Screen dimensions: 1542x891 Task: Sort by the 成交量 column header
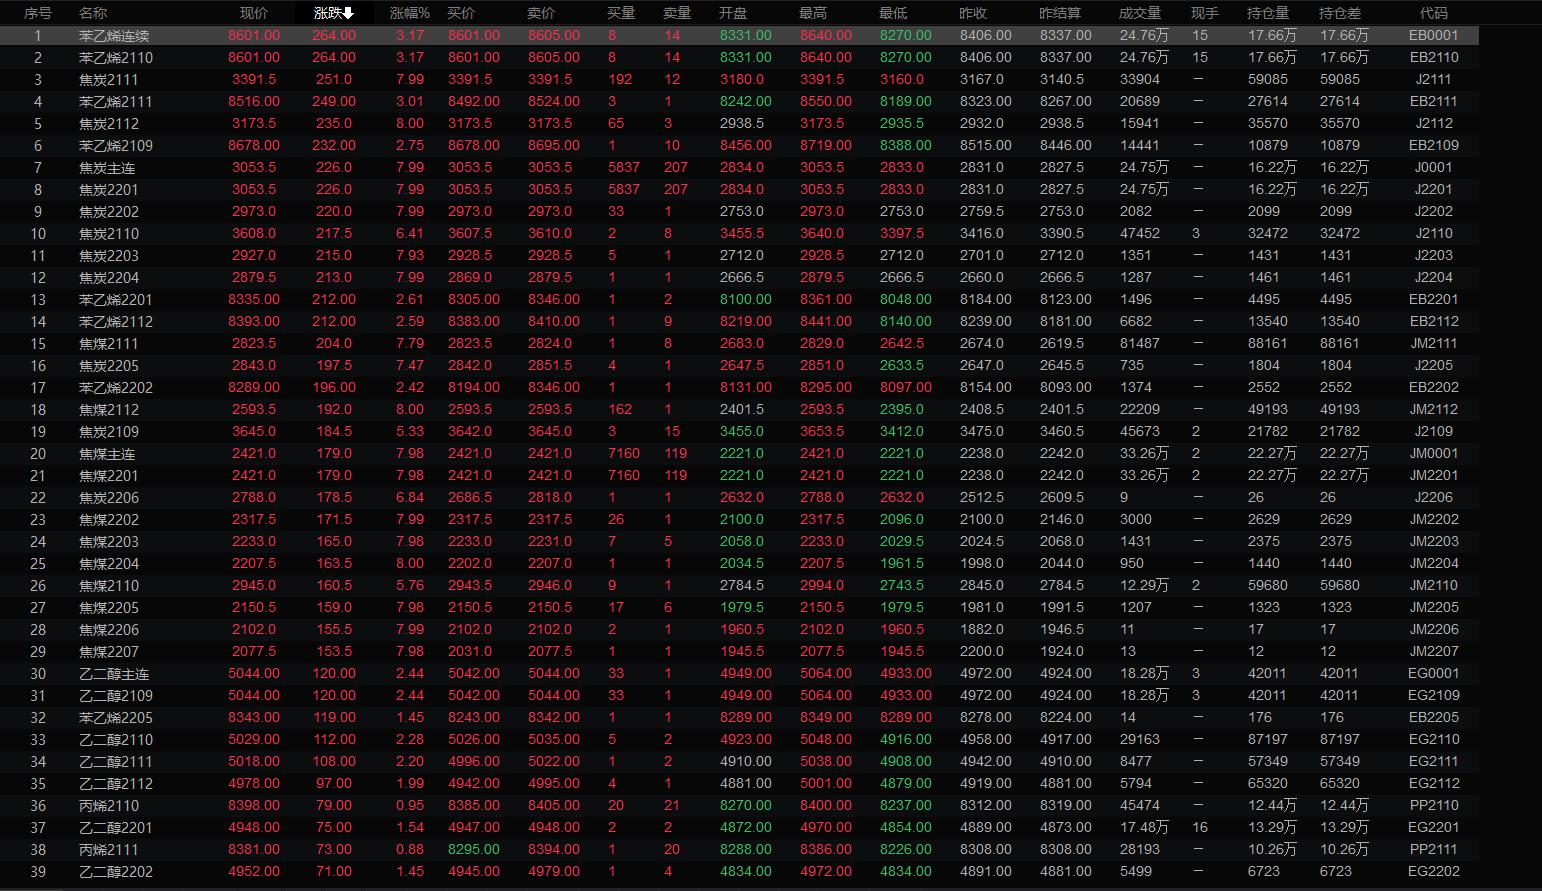pos(1140,13)
